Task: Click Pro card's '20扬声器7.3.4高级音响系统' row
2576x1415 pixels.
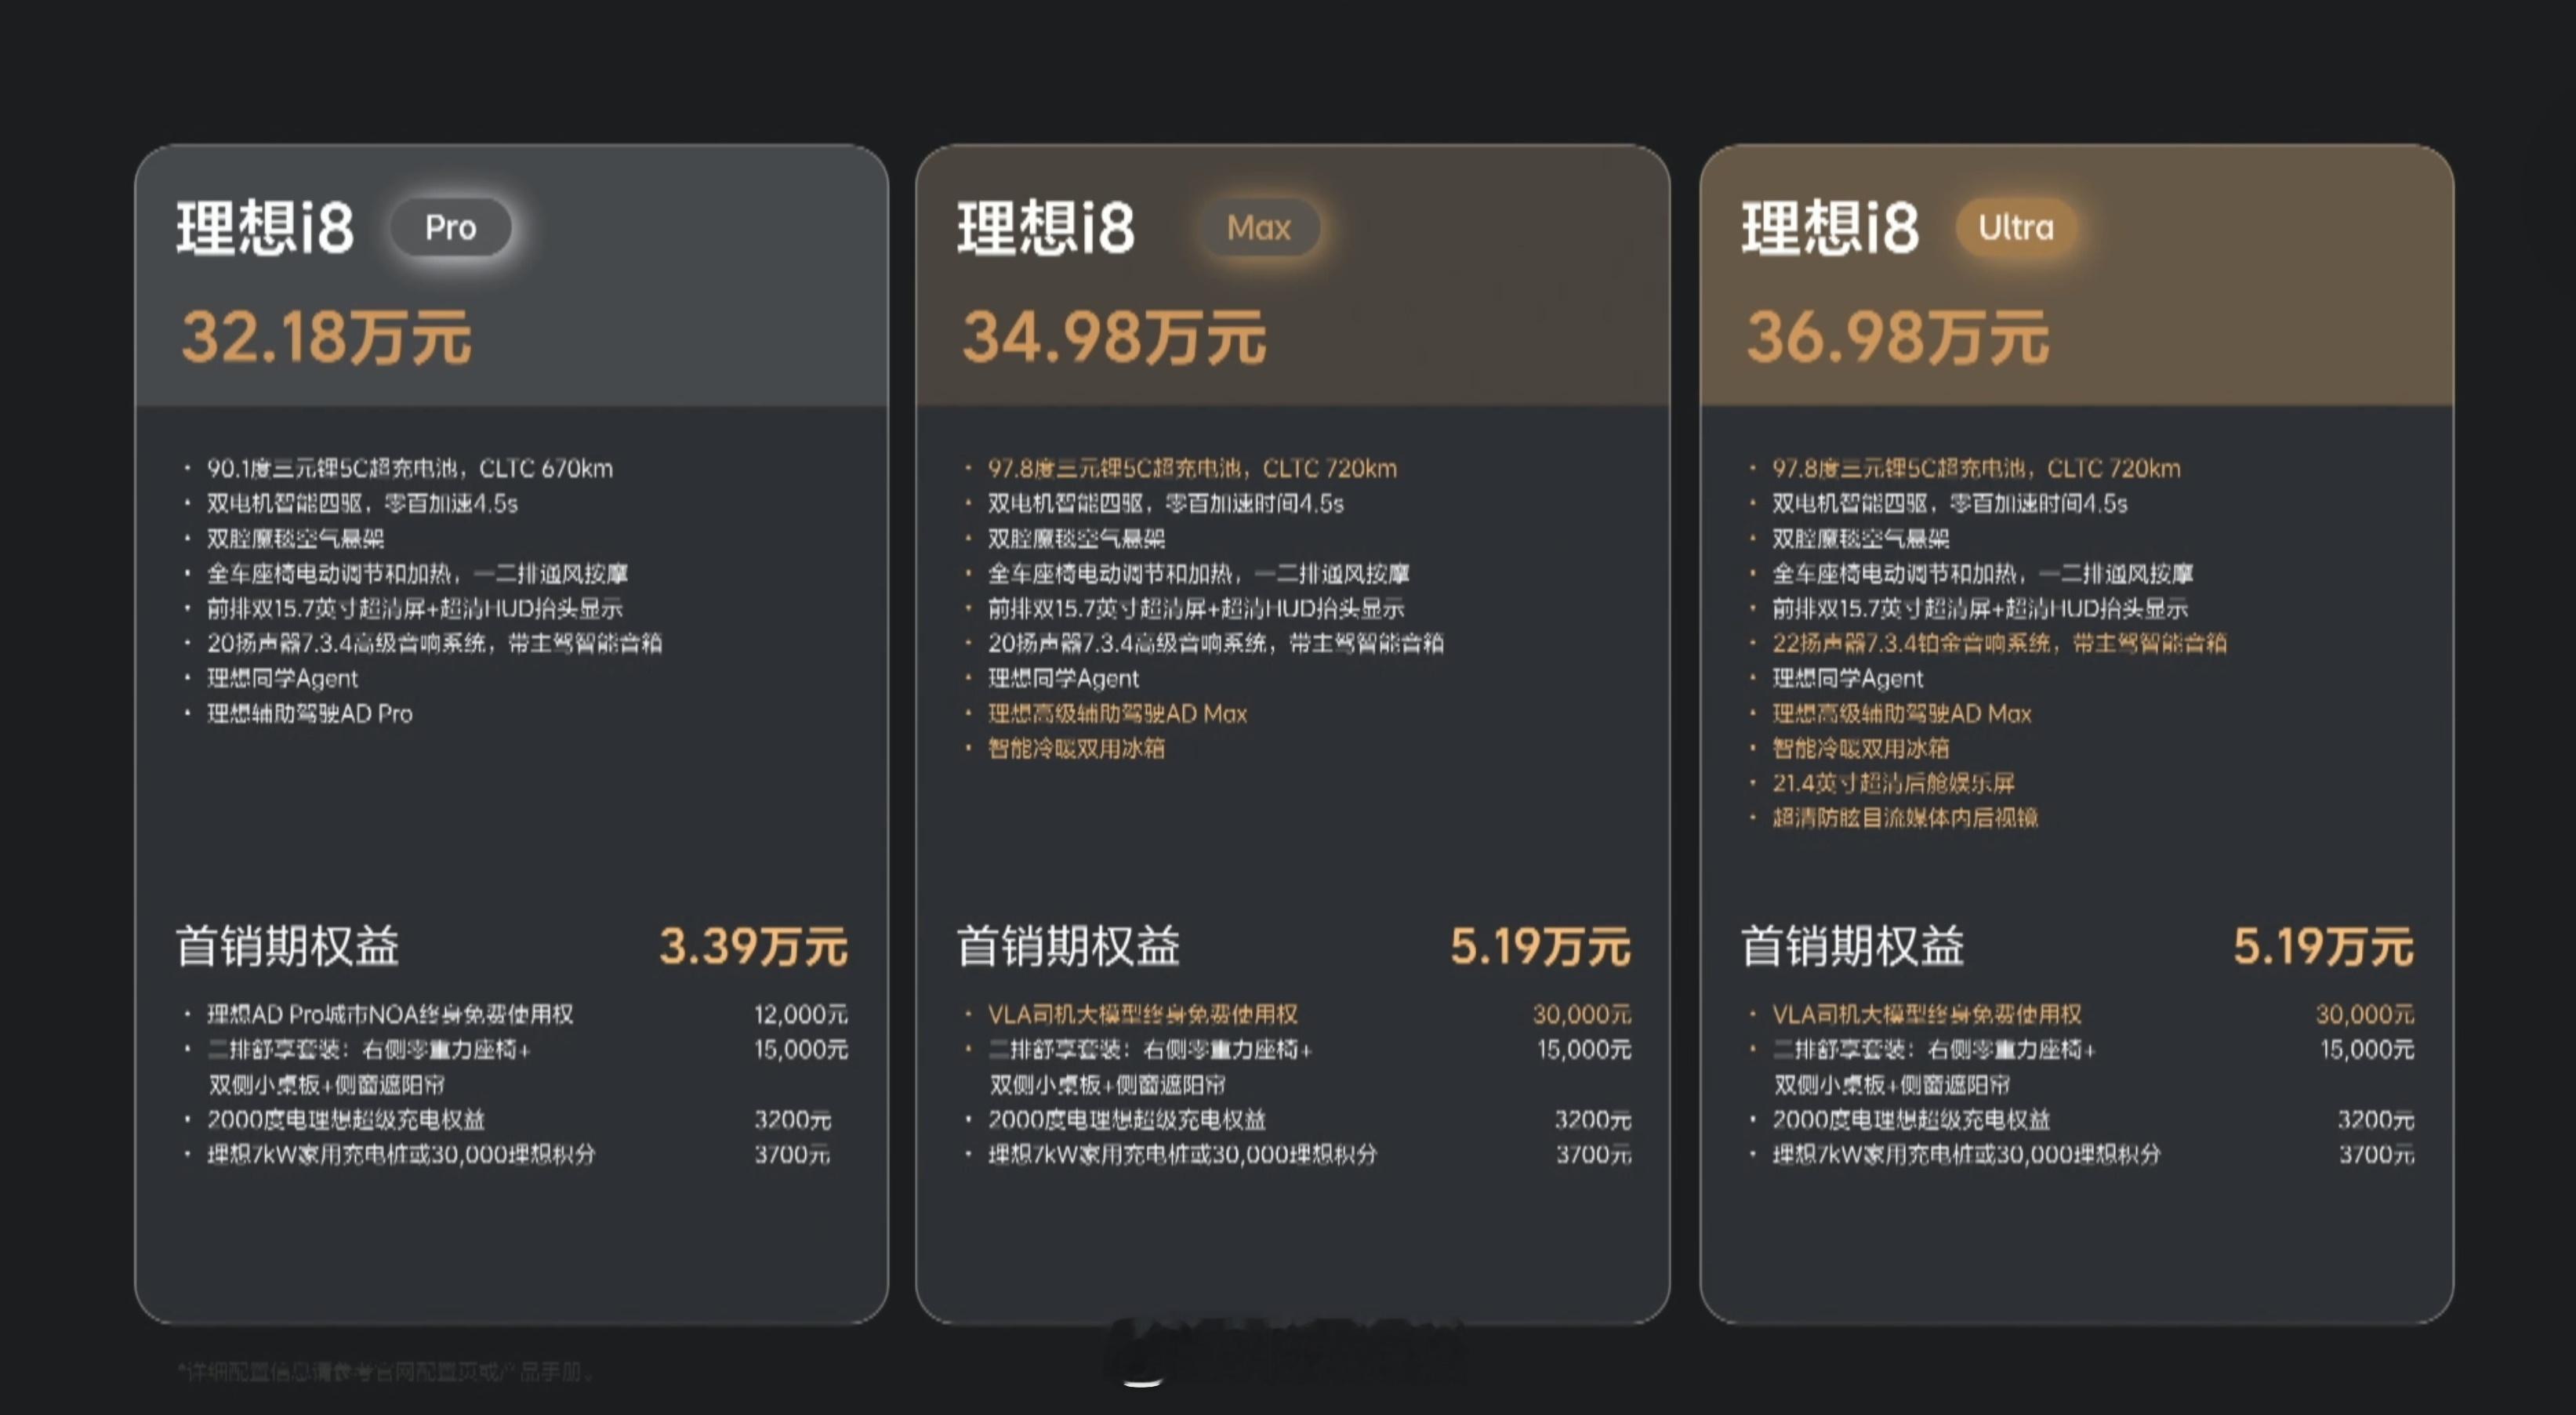Action: [434, 643]
